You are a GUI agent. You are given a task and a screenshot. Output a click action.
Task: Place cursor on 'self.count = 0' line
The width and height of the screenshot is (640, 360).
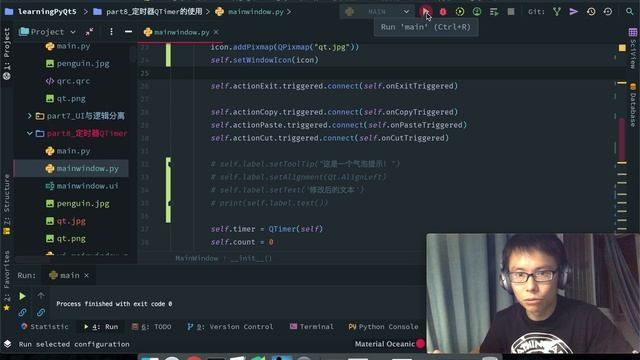(242, 242)
